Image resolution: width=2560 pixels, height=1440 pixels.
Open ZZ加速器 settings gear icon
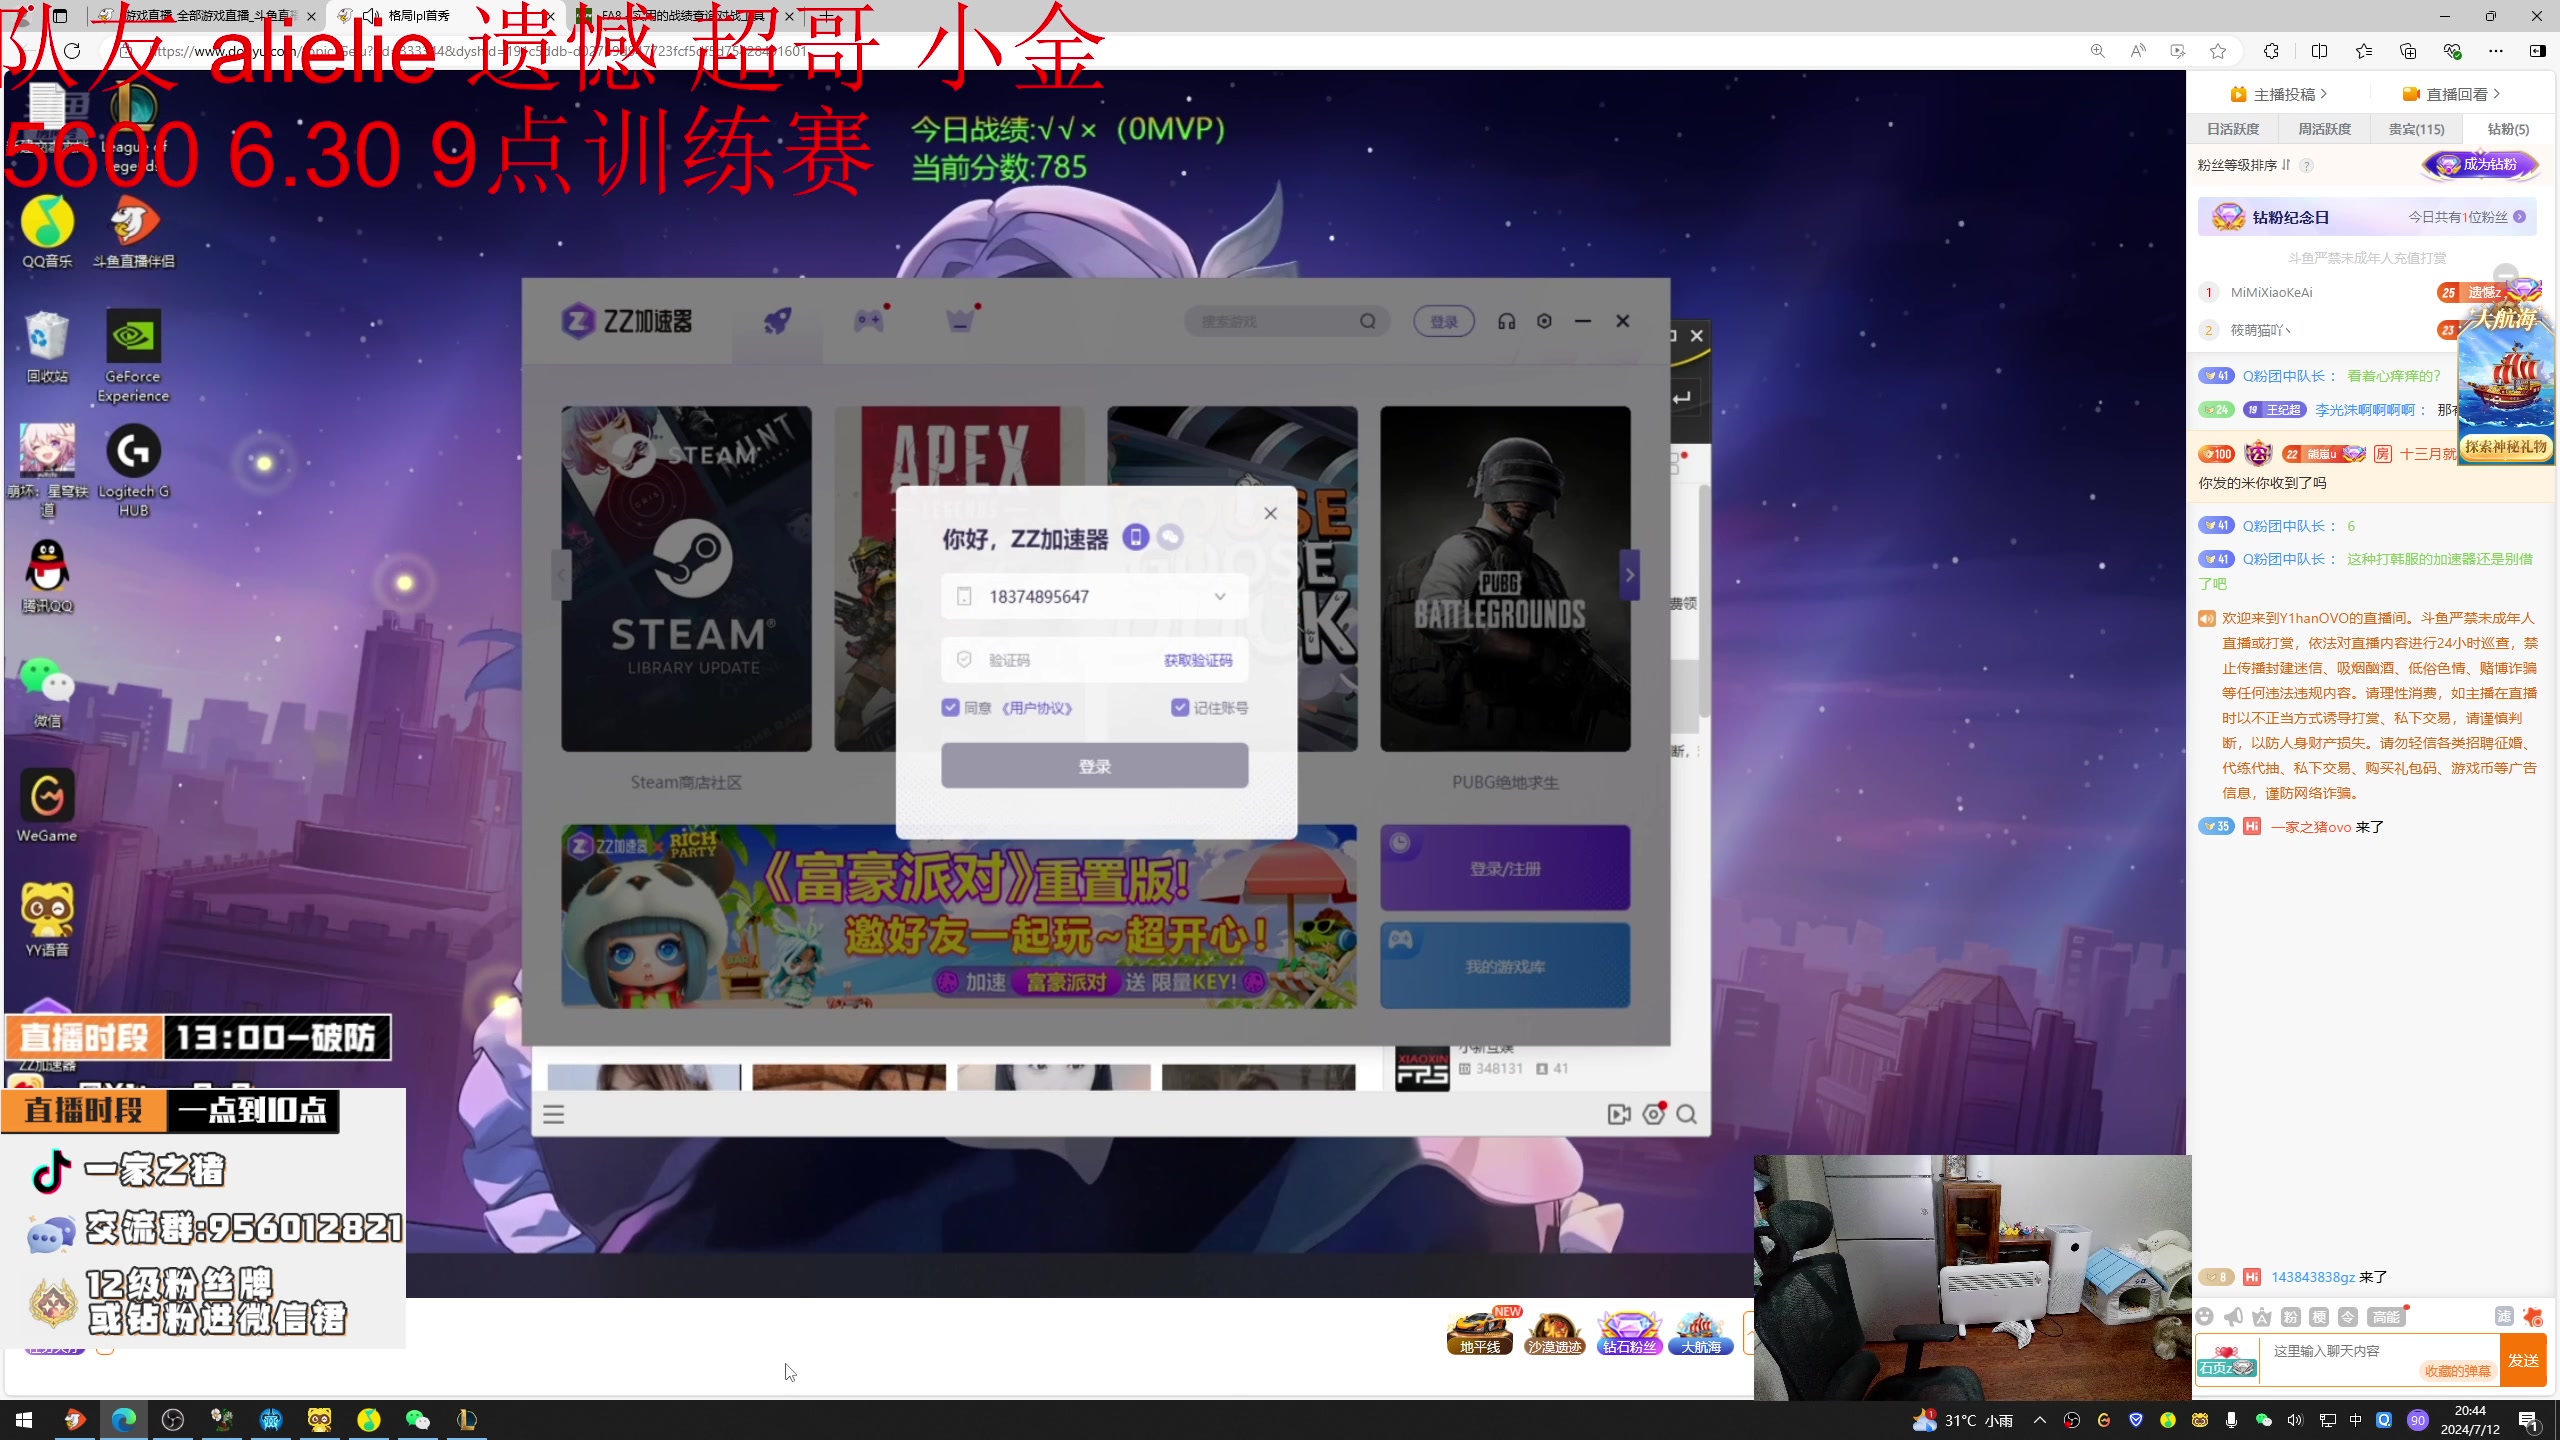point(1544,321)
